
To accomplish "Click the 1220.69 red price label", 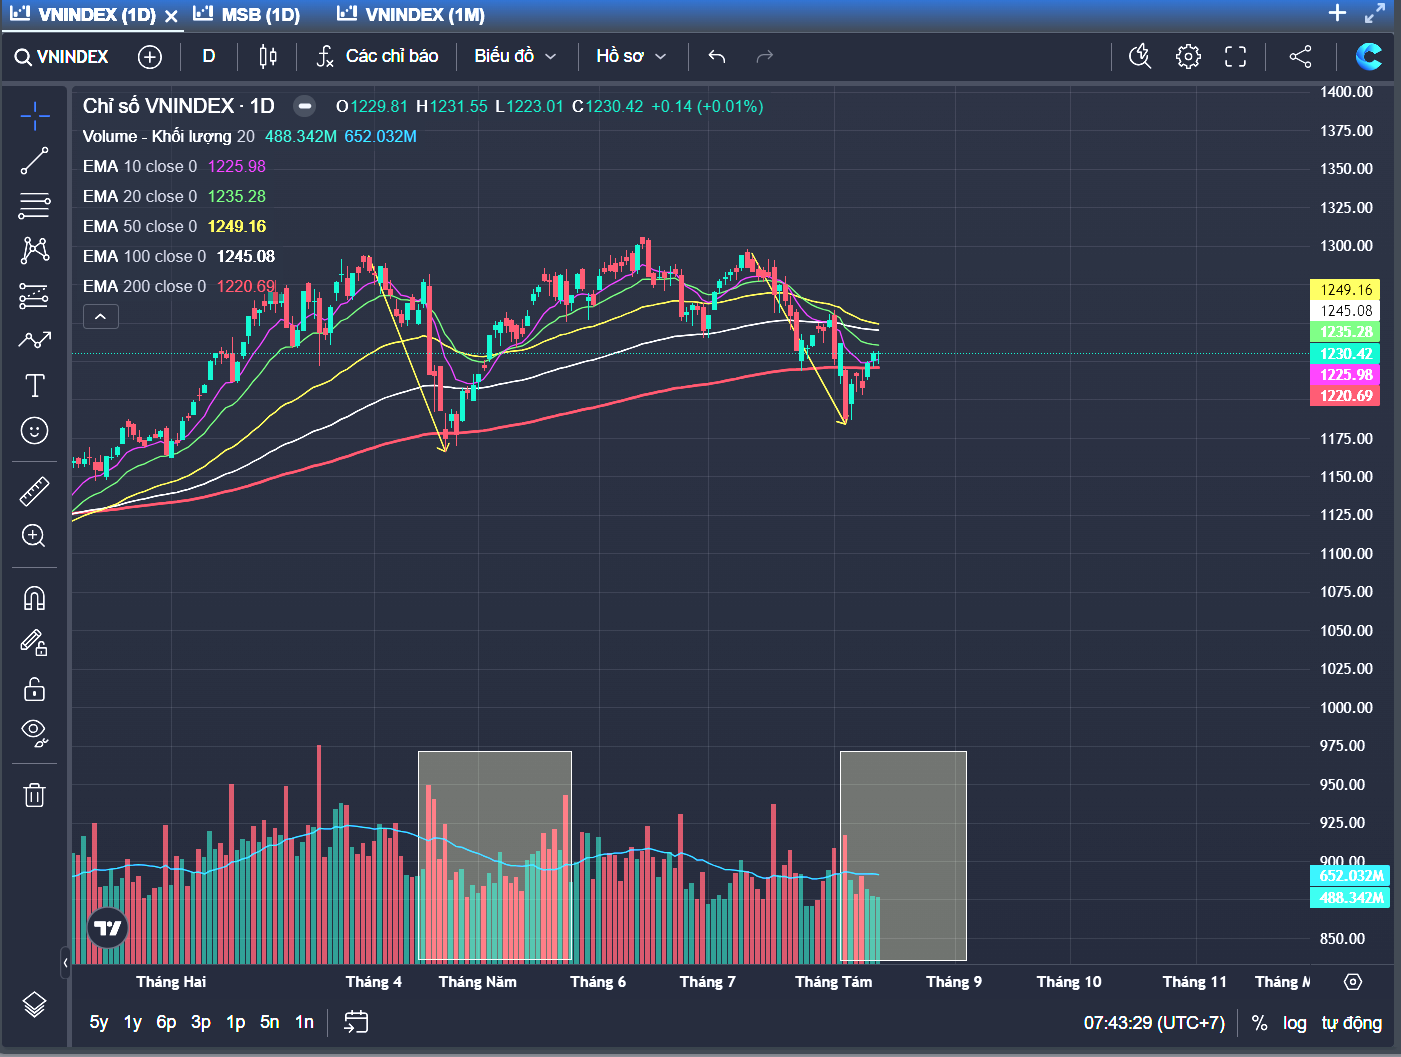I will point(1345,396).
